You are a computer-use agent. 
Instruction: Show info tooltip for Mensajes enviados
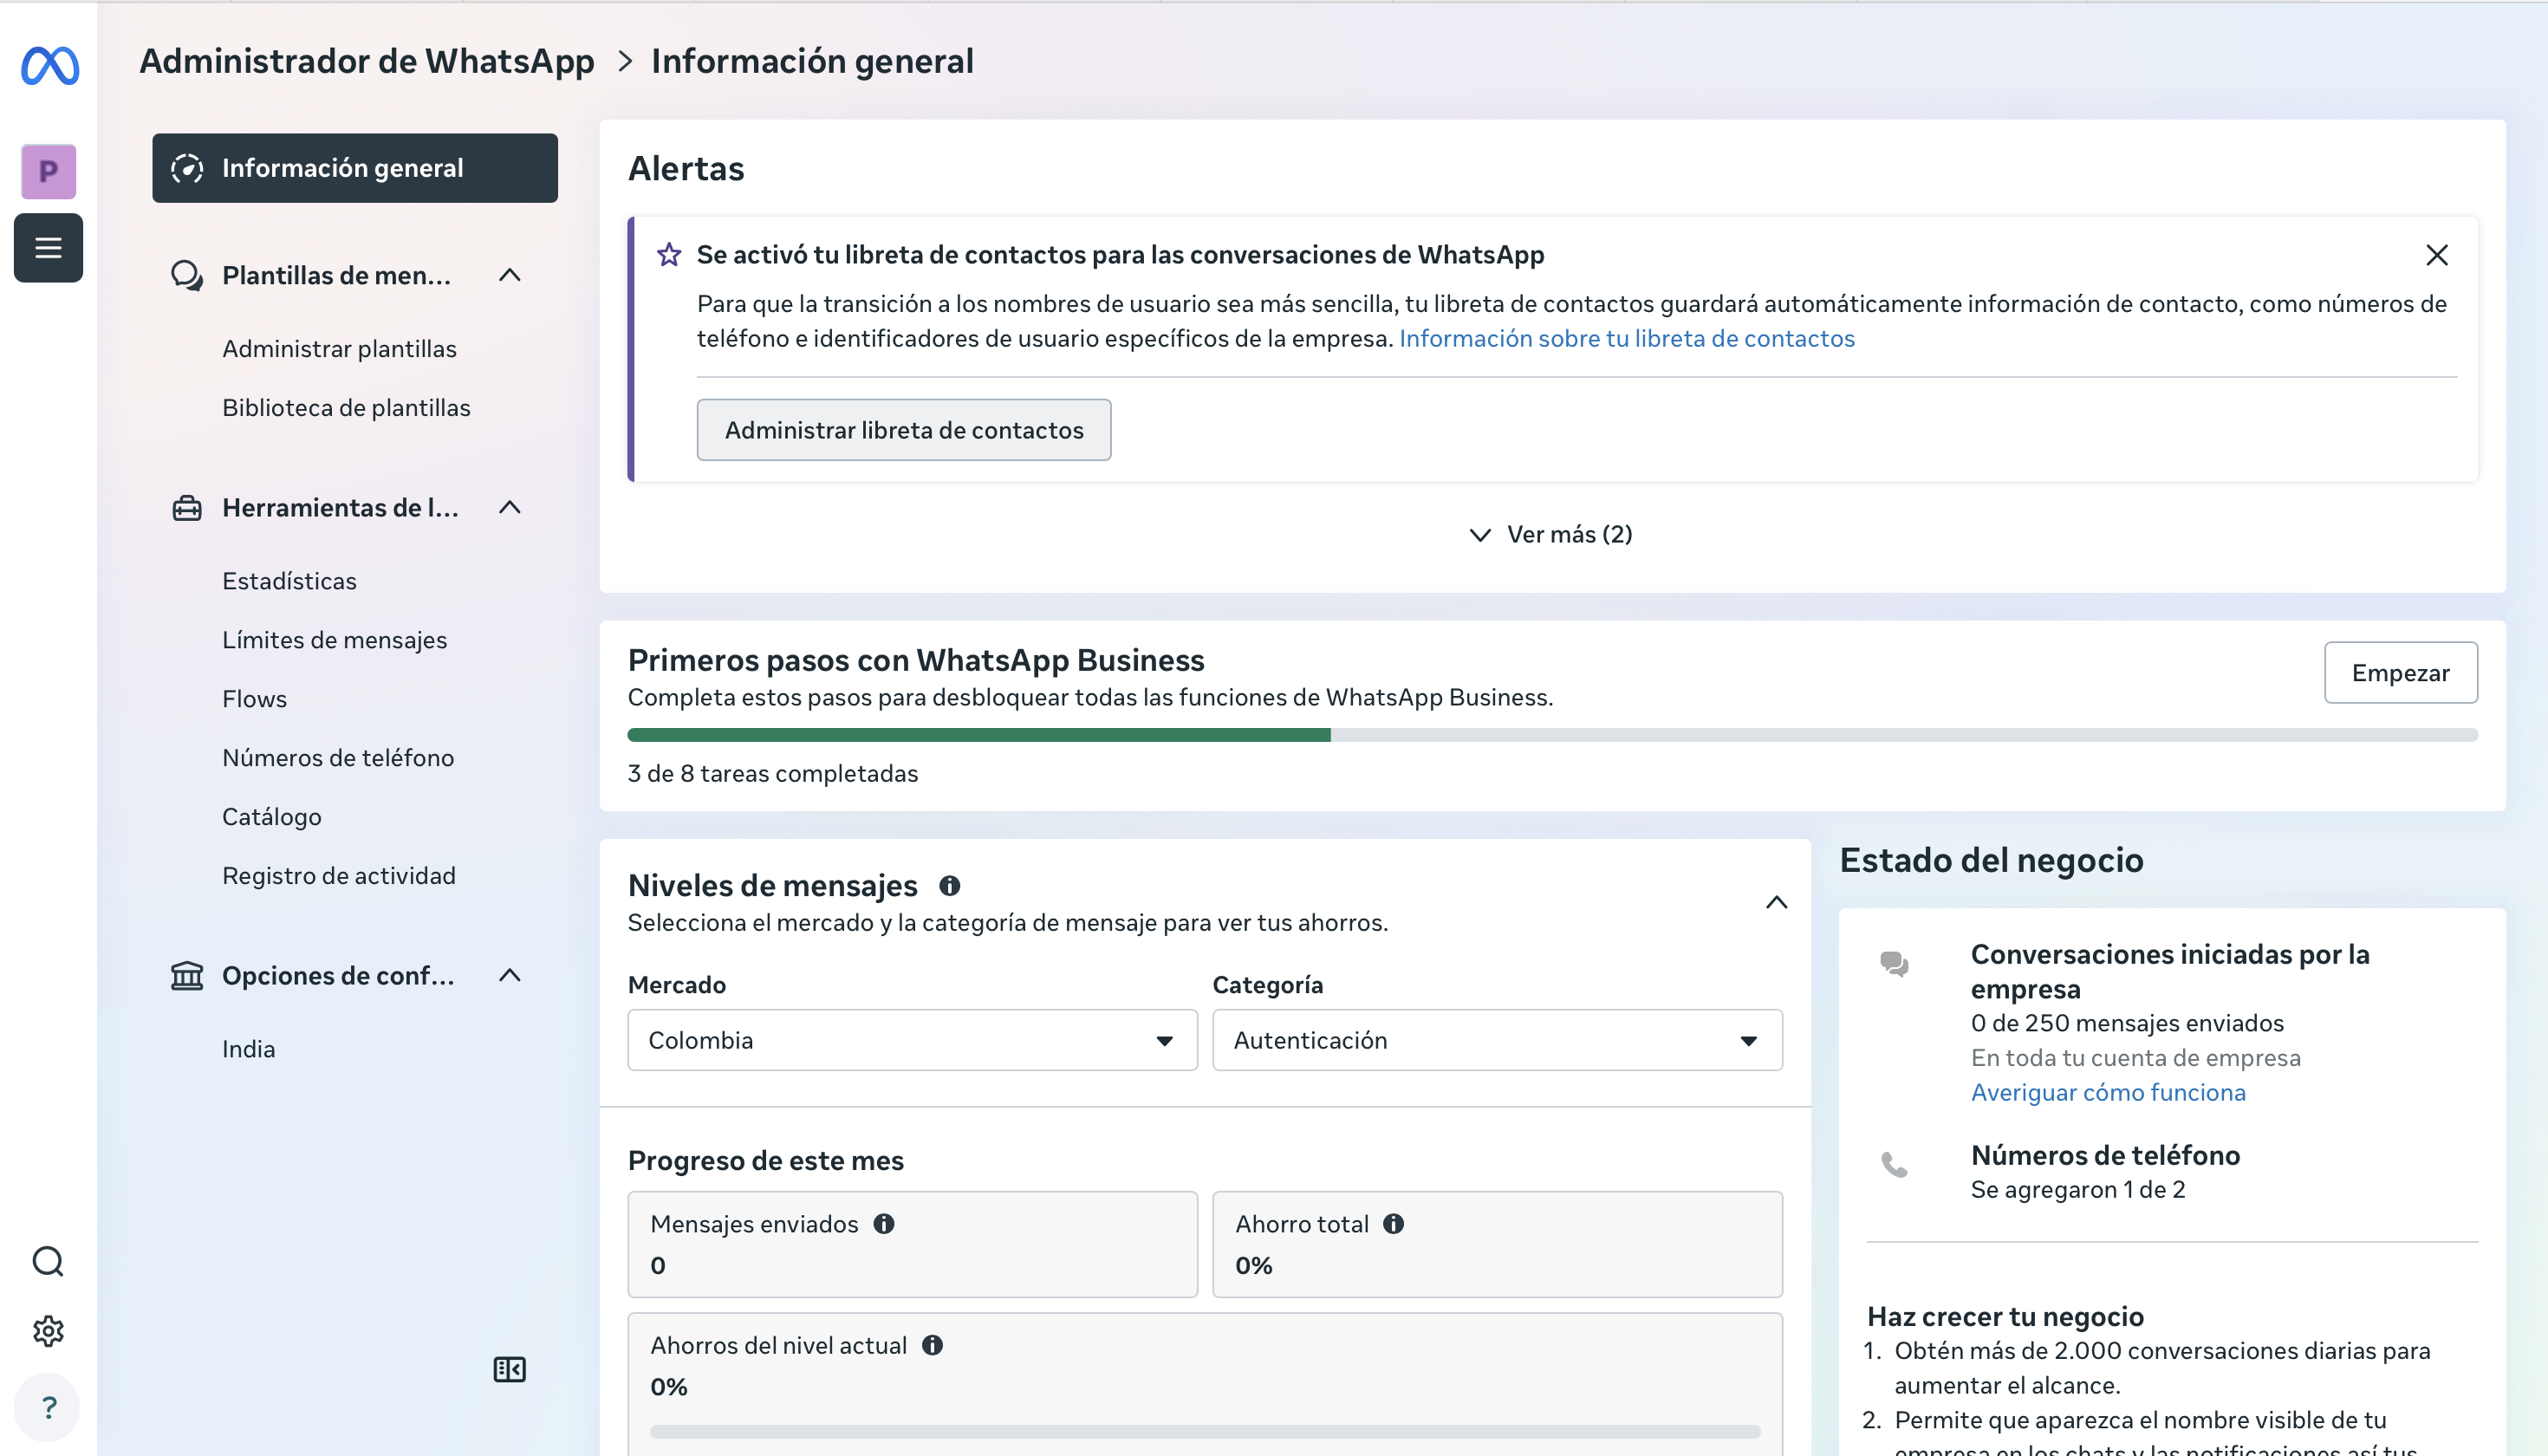tap(884, 1223)
